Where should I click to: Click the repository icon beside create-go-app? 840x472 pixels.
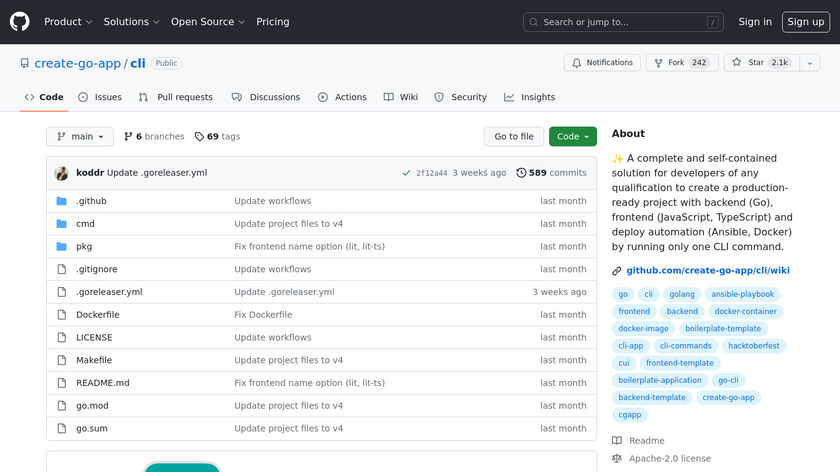pos(25,63)
